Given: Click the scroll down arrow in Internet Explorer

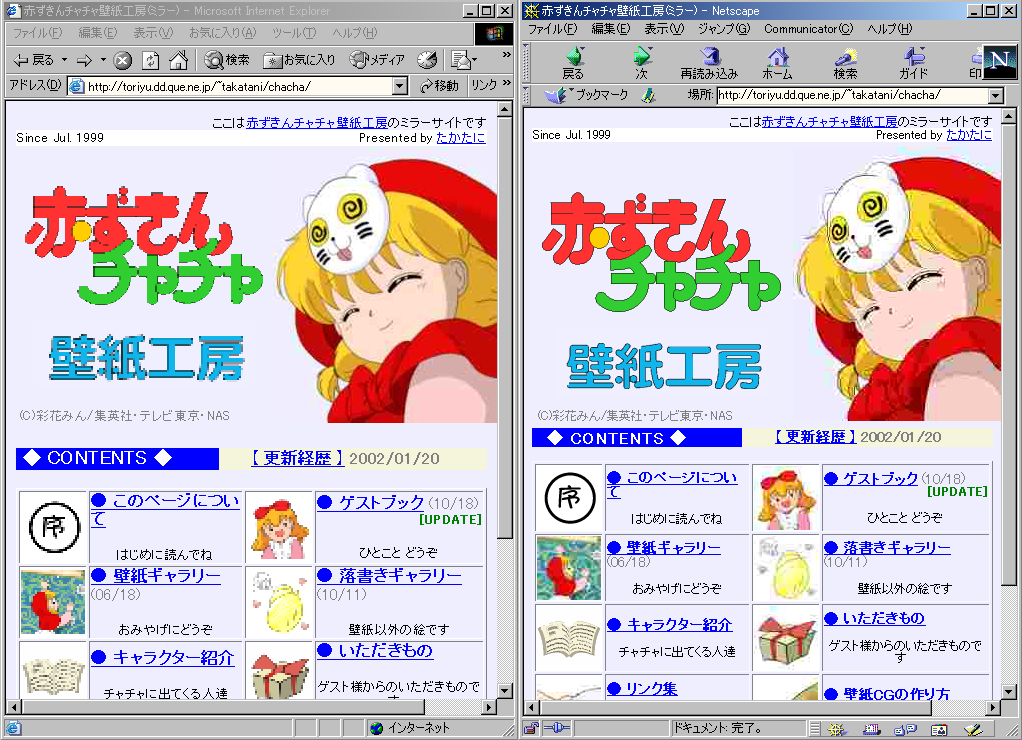Looking at the screenshot, I should click(505, 690).
